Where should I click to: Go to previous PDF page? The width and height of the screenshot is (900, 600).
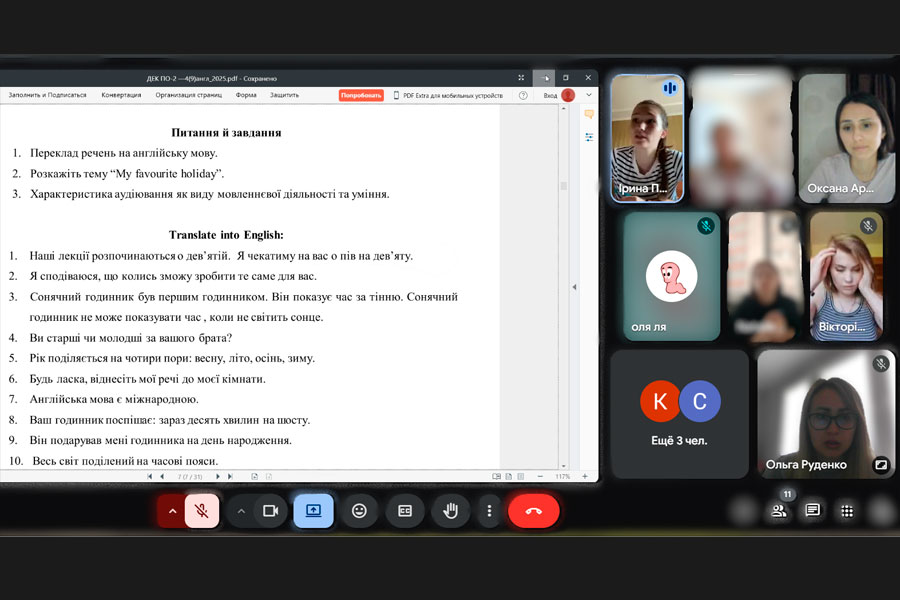click(162, 477)
